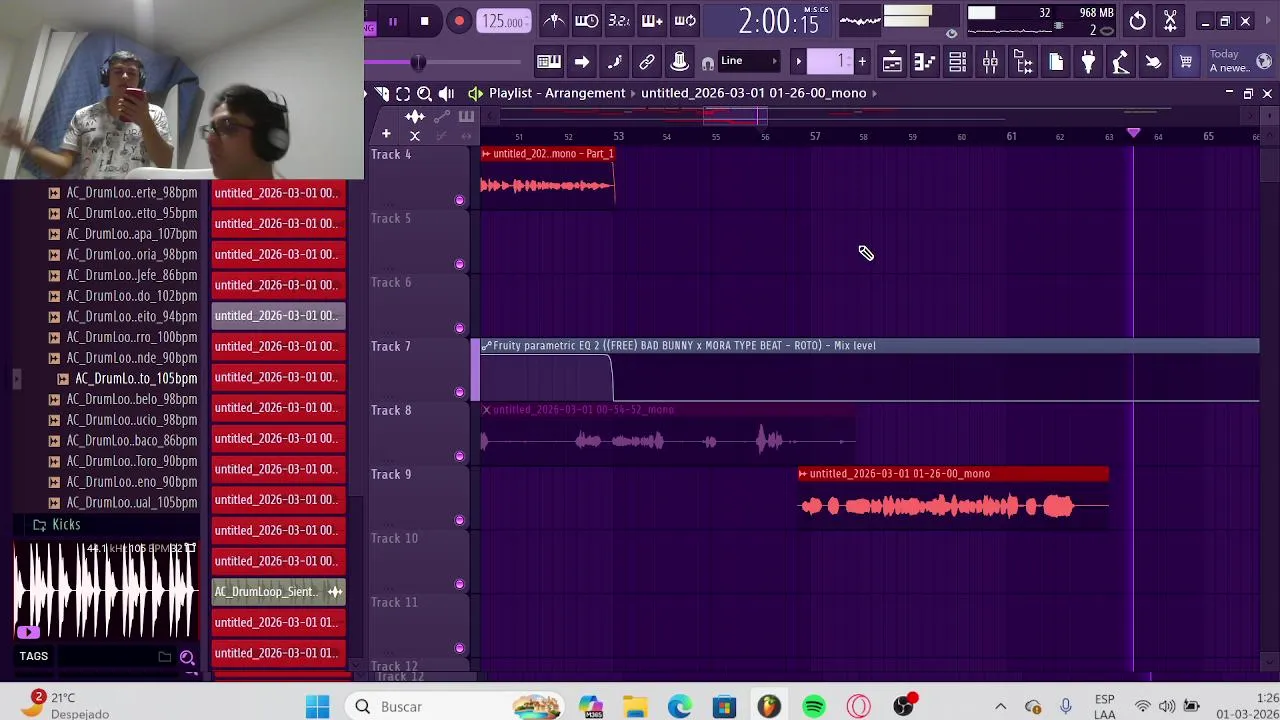Screen dimensions: 1280x720
Task: Click the desk lamp tool icon
Action: coord(1120,62)
